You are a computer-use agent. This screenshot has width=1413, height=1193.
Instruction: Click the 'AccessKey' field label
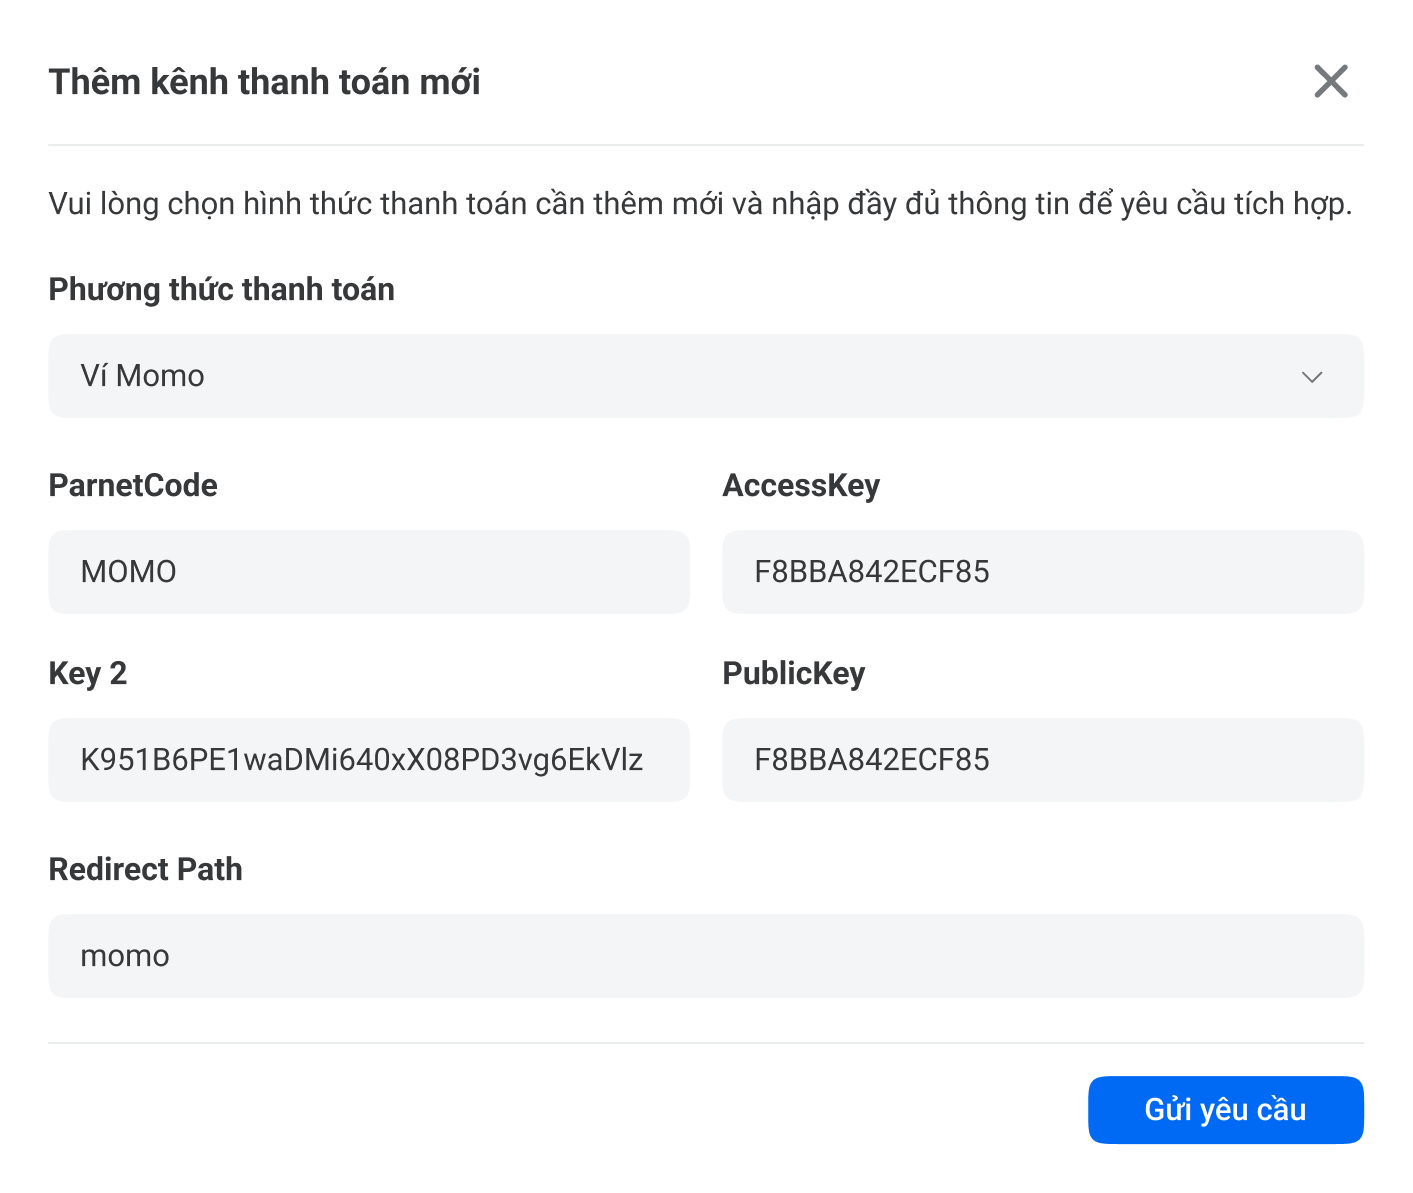pyautogui.click(x=801, y=486)
